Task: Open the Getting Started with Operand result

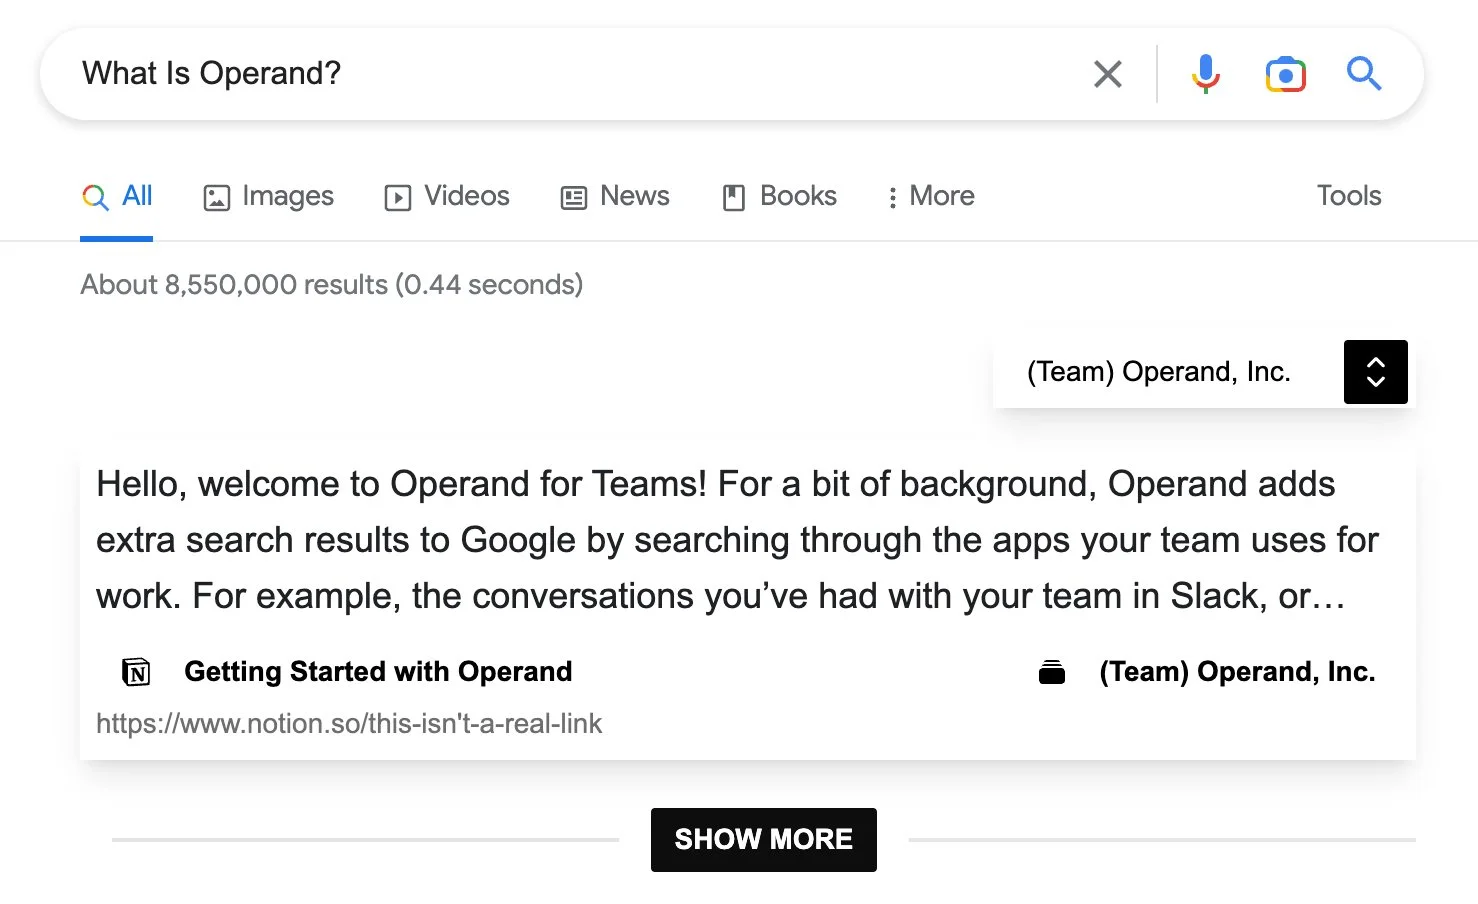Action: 378,672
